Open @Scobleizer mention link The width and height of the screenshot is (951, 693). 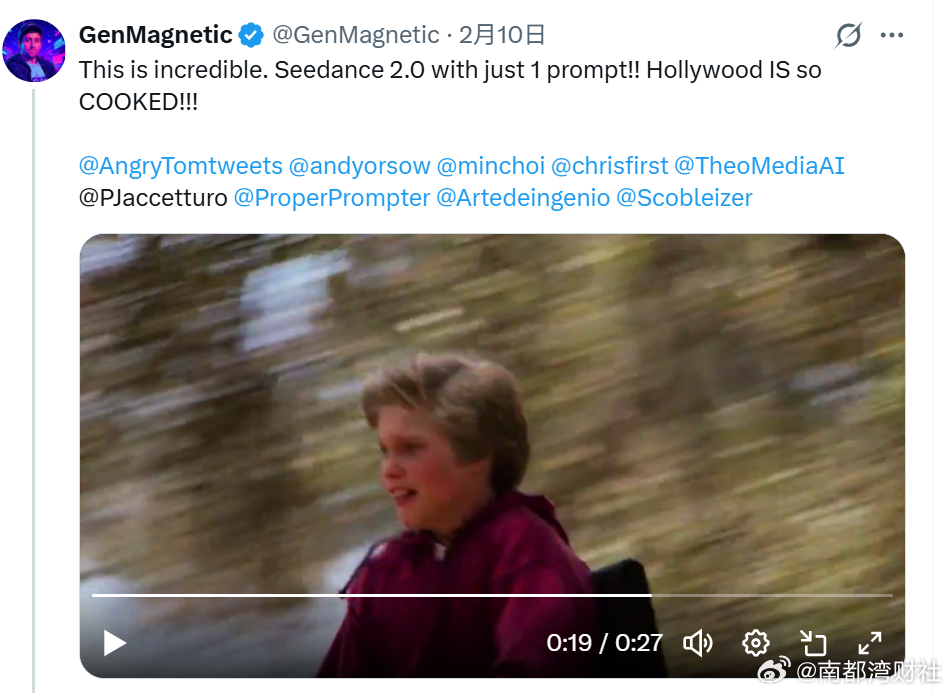684,198
